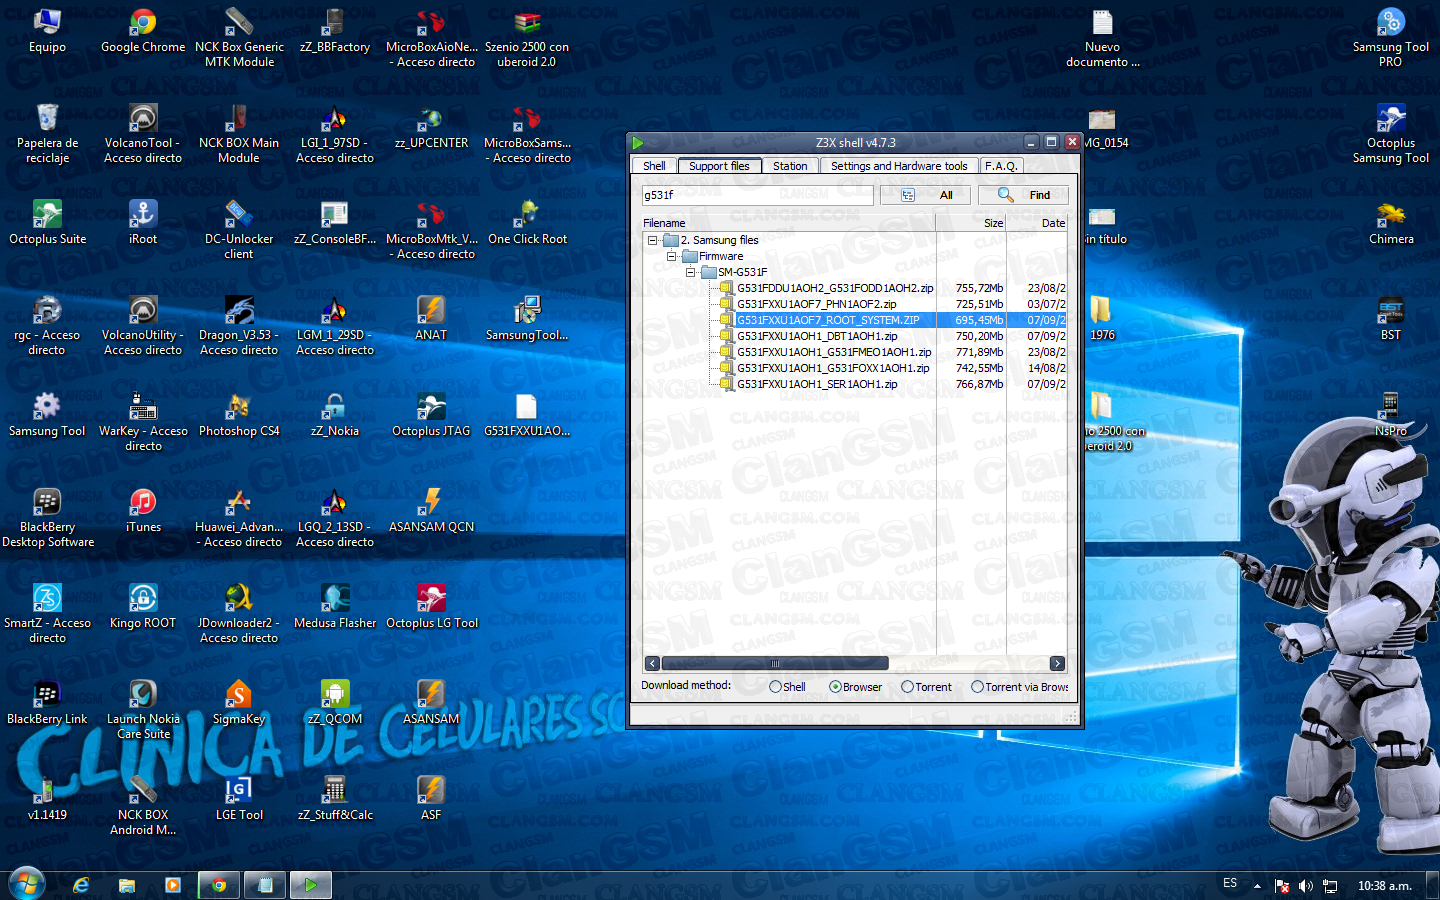
Task: Select the LGE Tool icon
Action: click(x=239, y=798)
